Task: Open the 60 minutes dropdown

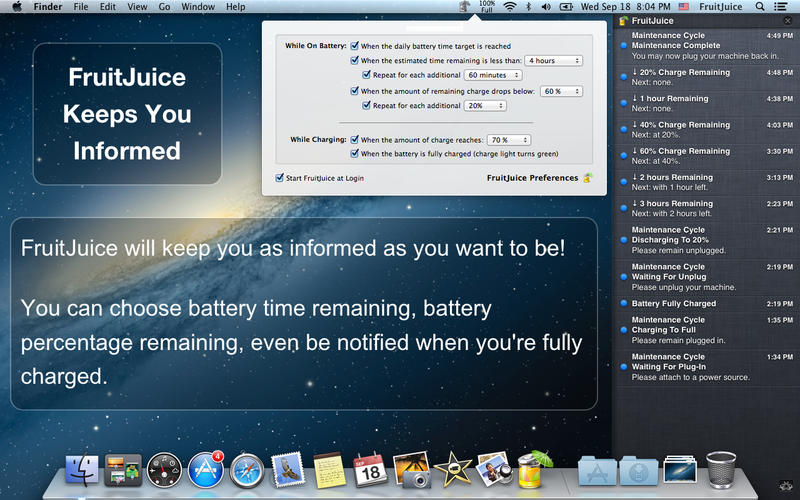Action: (x=493, y=74)
